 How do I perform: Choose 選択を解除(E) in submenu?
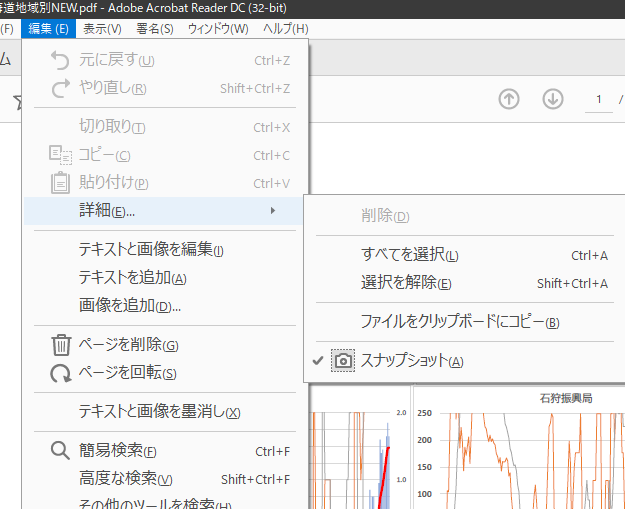point(465,283)
